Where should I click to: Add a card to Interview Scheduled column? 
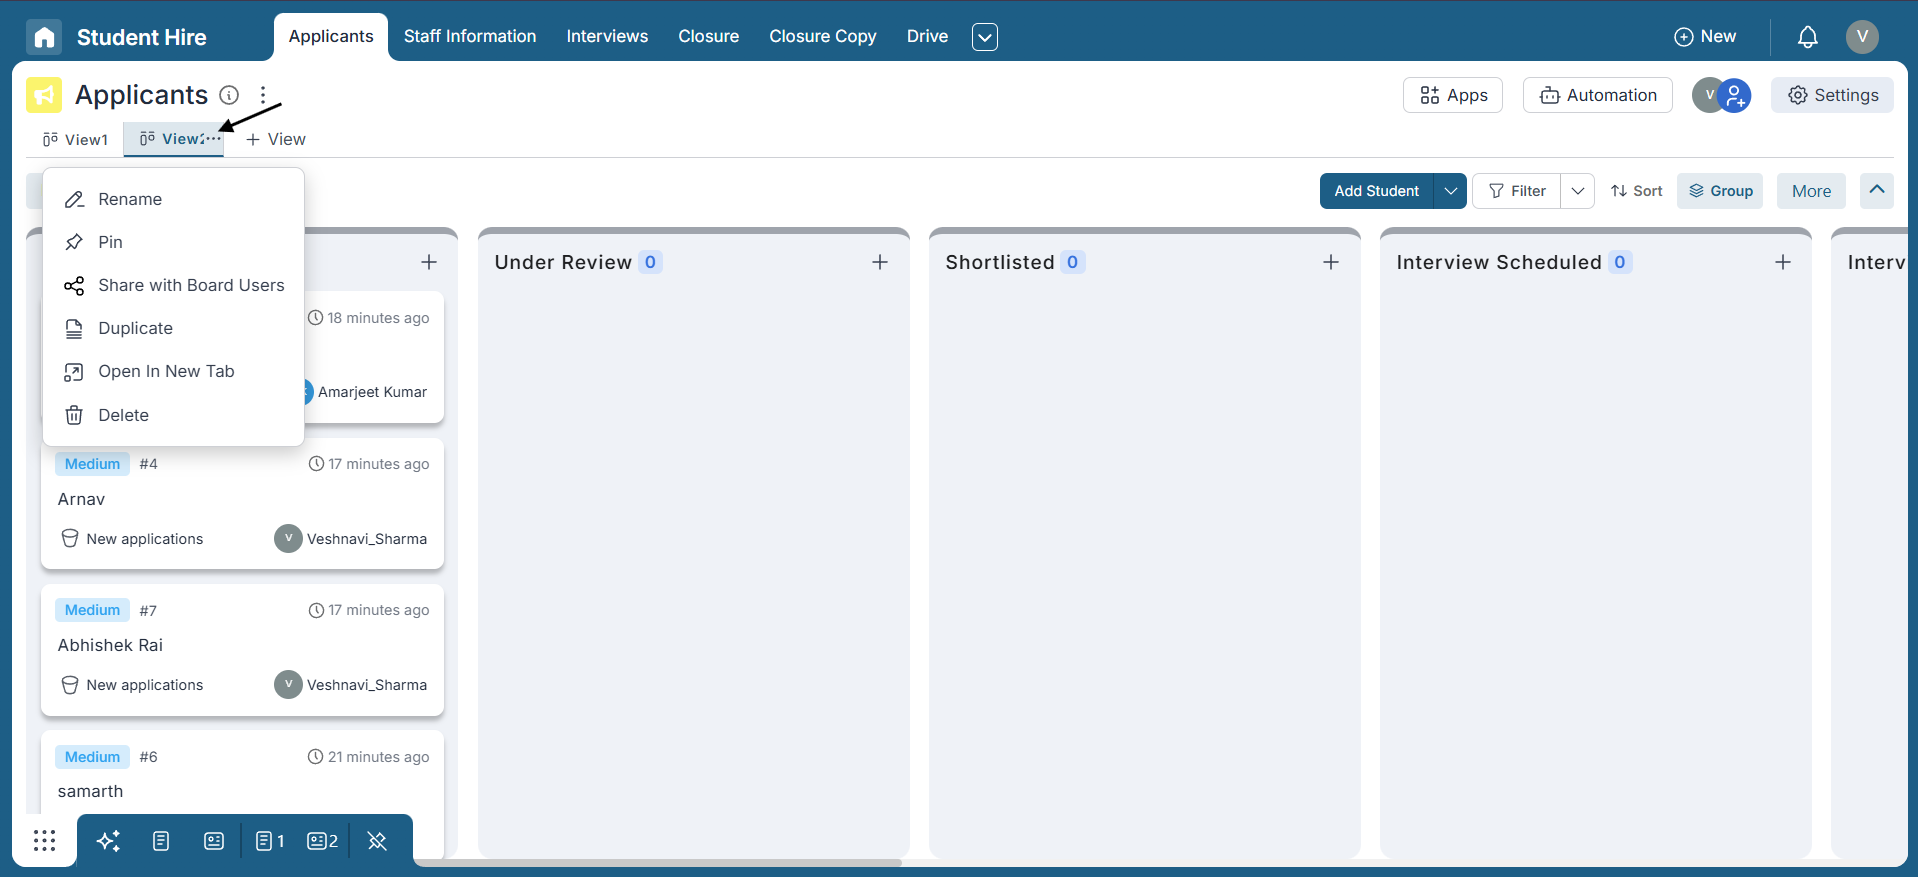click(x=1783, y=262)
